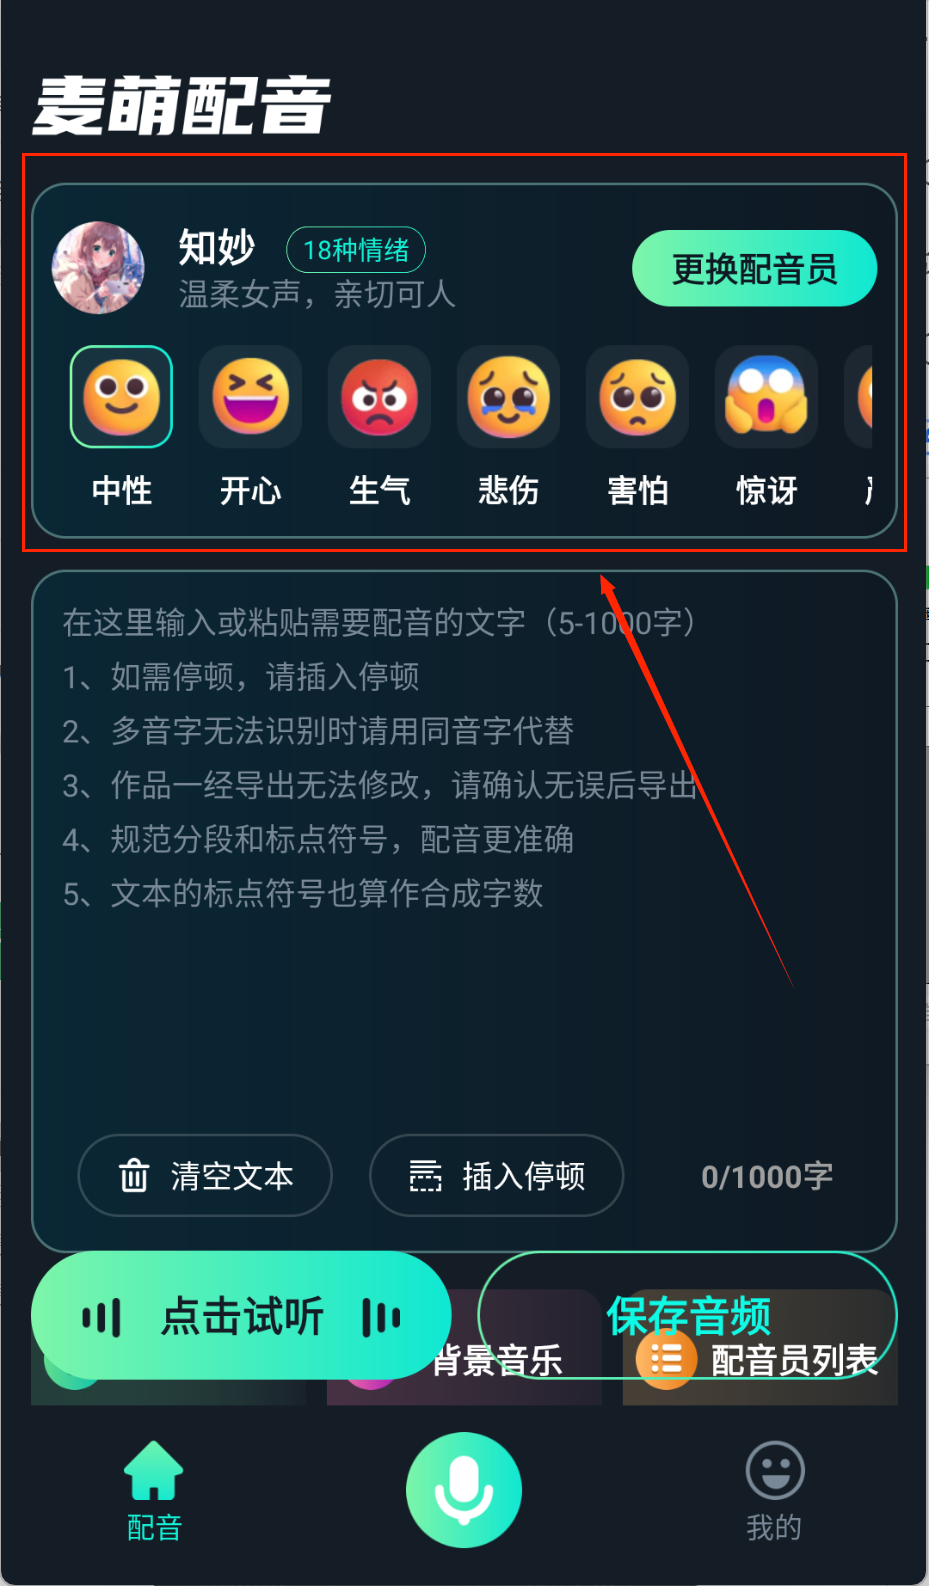
Task: Open the 我的 profile tab
Action: click(x=774, y=1491)
